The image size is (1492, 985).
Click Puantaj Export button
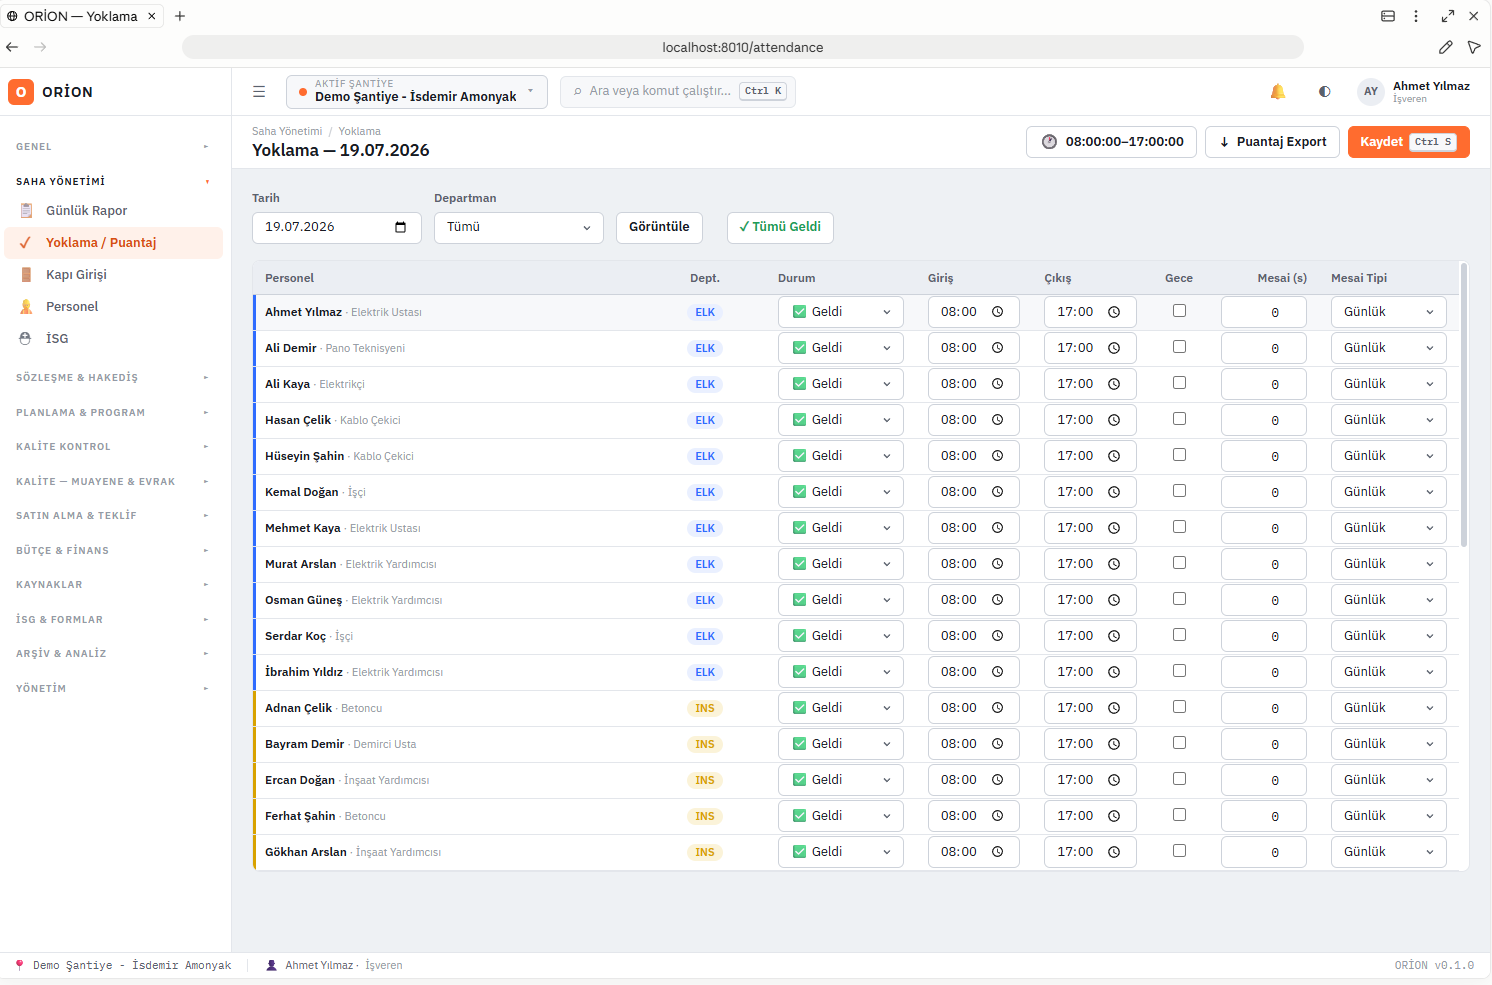[x=1272, y=142]
